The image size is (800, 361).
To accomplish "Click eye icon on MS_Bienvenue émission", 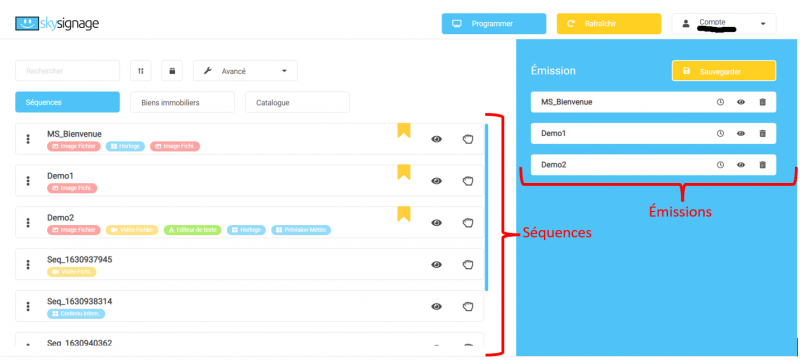I will tap(741, 102).
